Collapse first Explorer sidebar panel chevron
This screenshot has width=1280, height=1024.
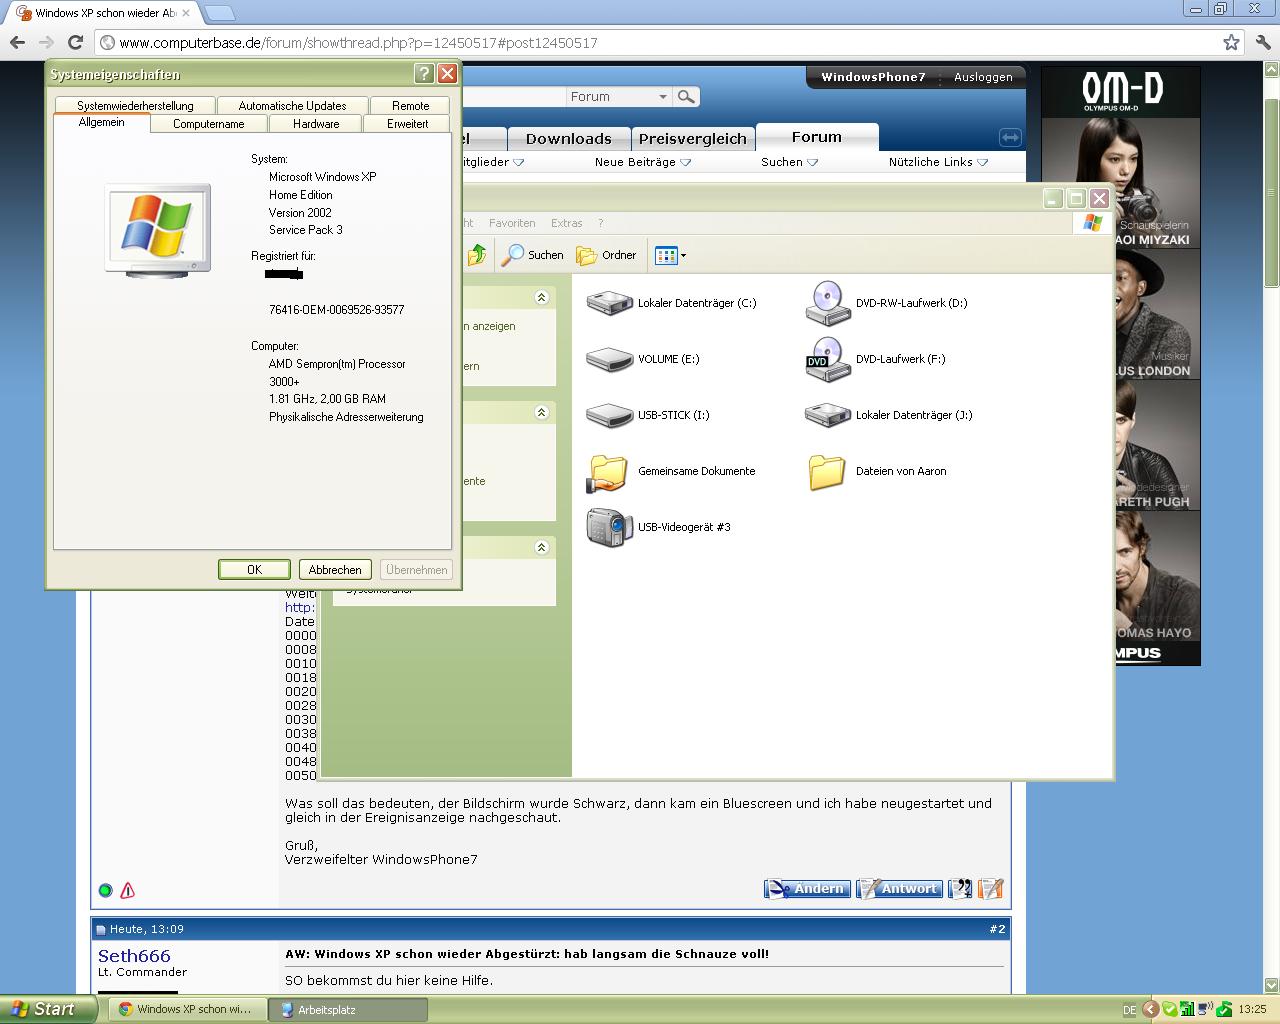(x=541, y=298)
